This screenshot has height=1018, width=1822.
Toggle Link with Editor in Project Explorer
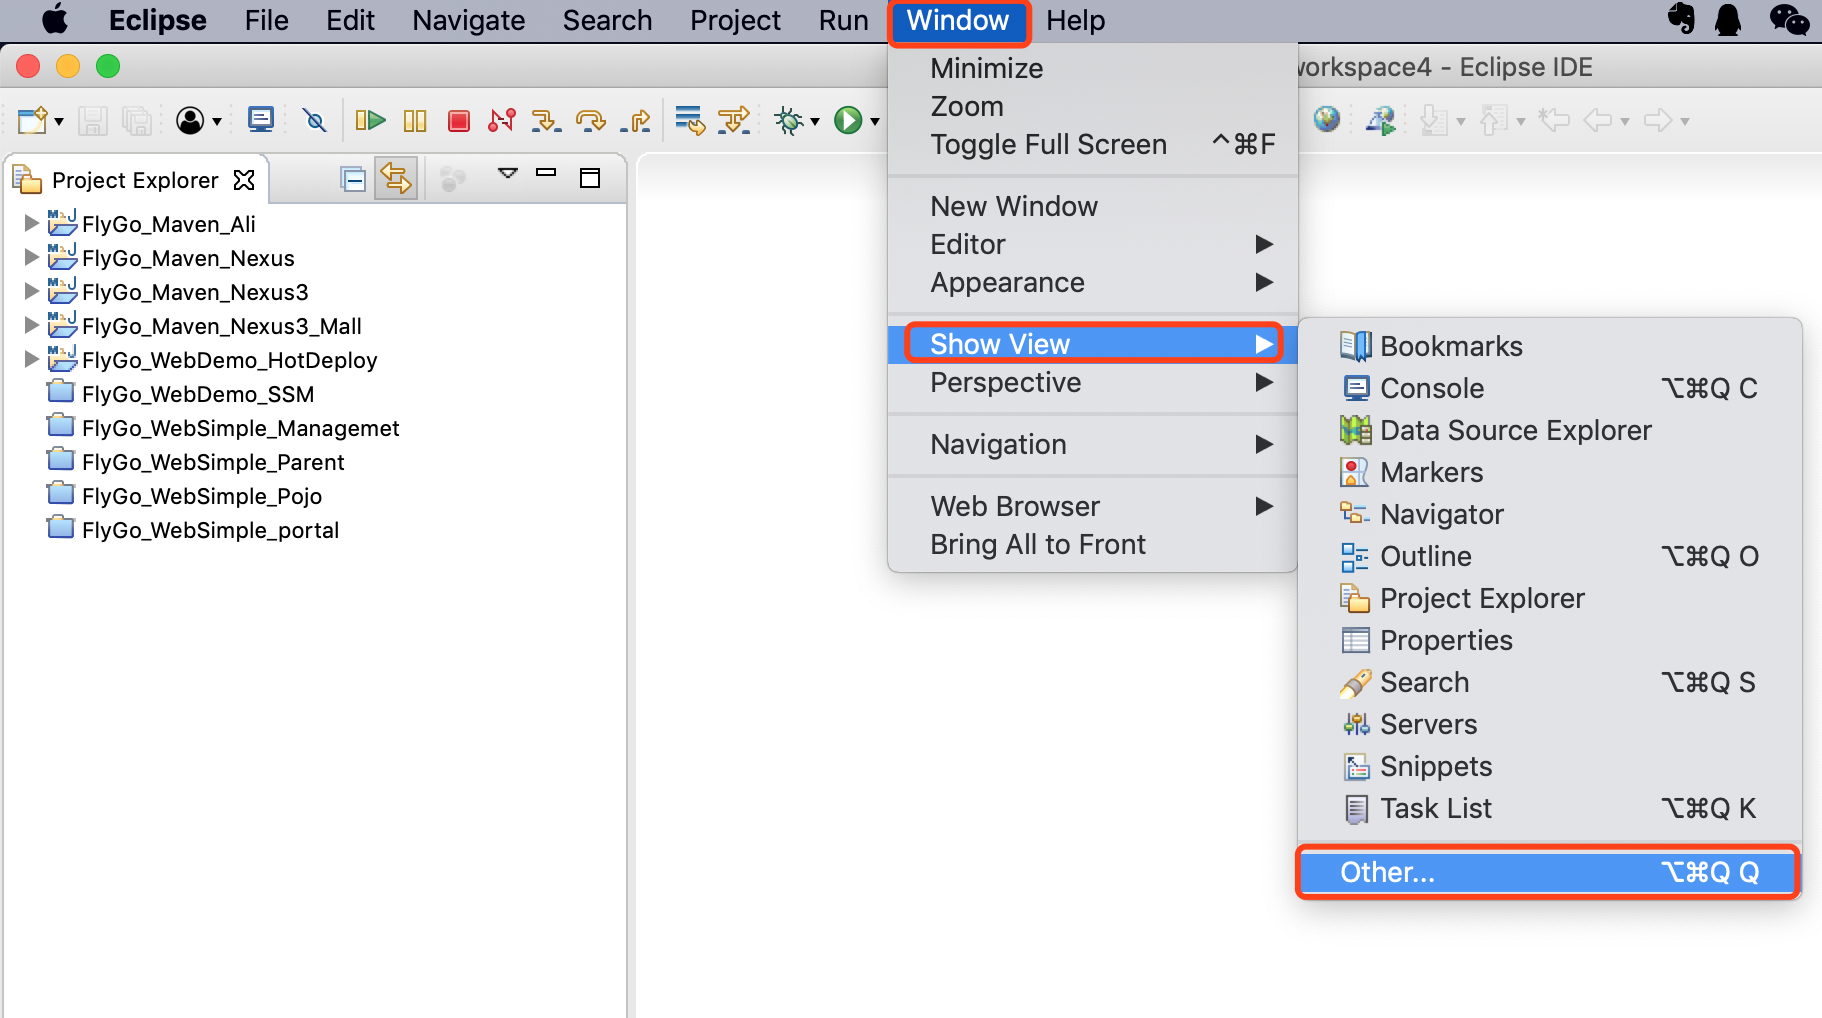point(396,179)
